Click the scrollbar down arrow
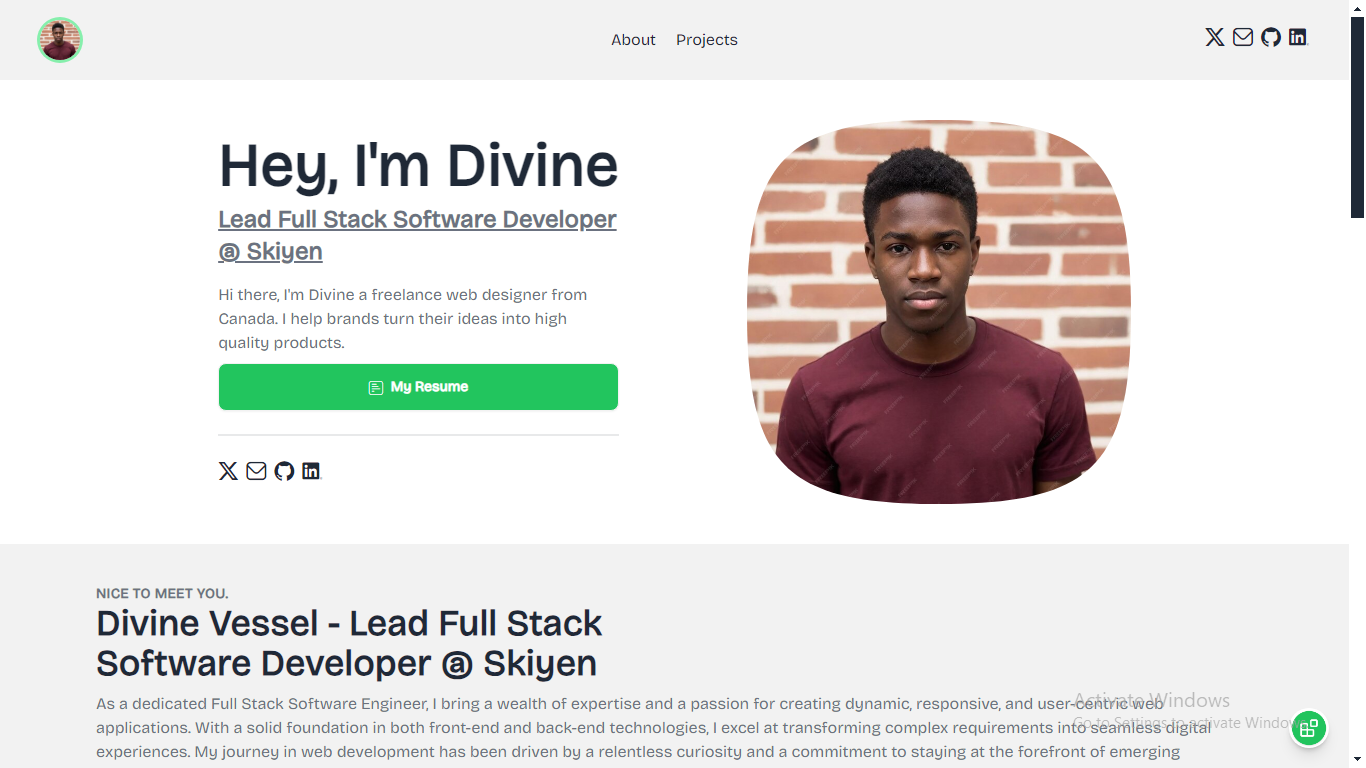The width and height of the screenshot is (1366, 768). click(1357, 759)
